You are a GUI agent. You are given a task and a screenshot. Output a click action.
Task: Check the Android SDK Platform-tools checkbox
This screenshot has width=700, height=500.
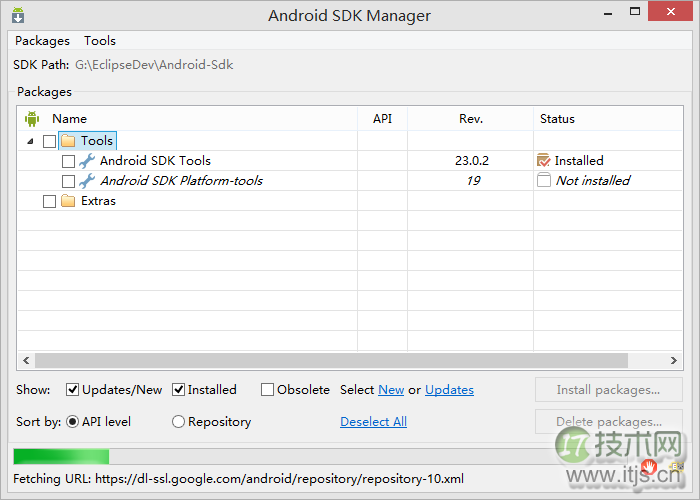(x=68, y=181)
